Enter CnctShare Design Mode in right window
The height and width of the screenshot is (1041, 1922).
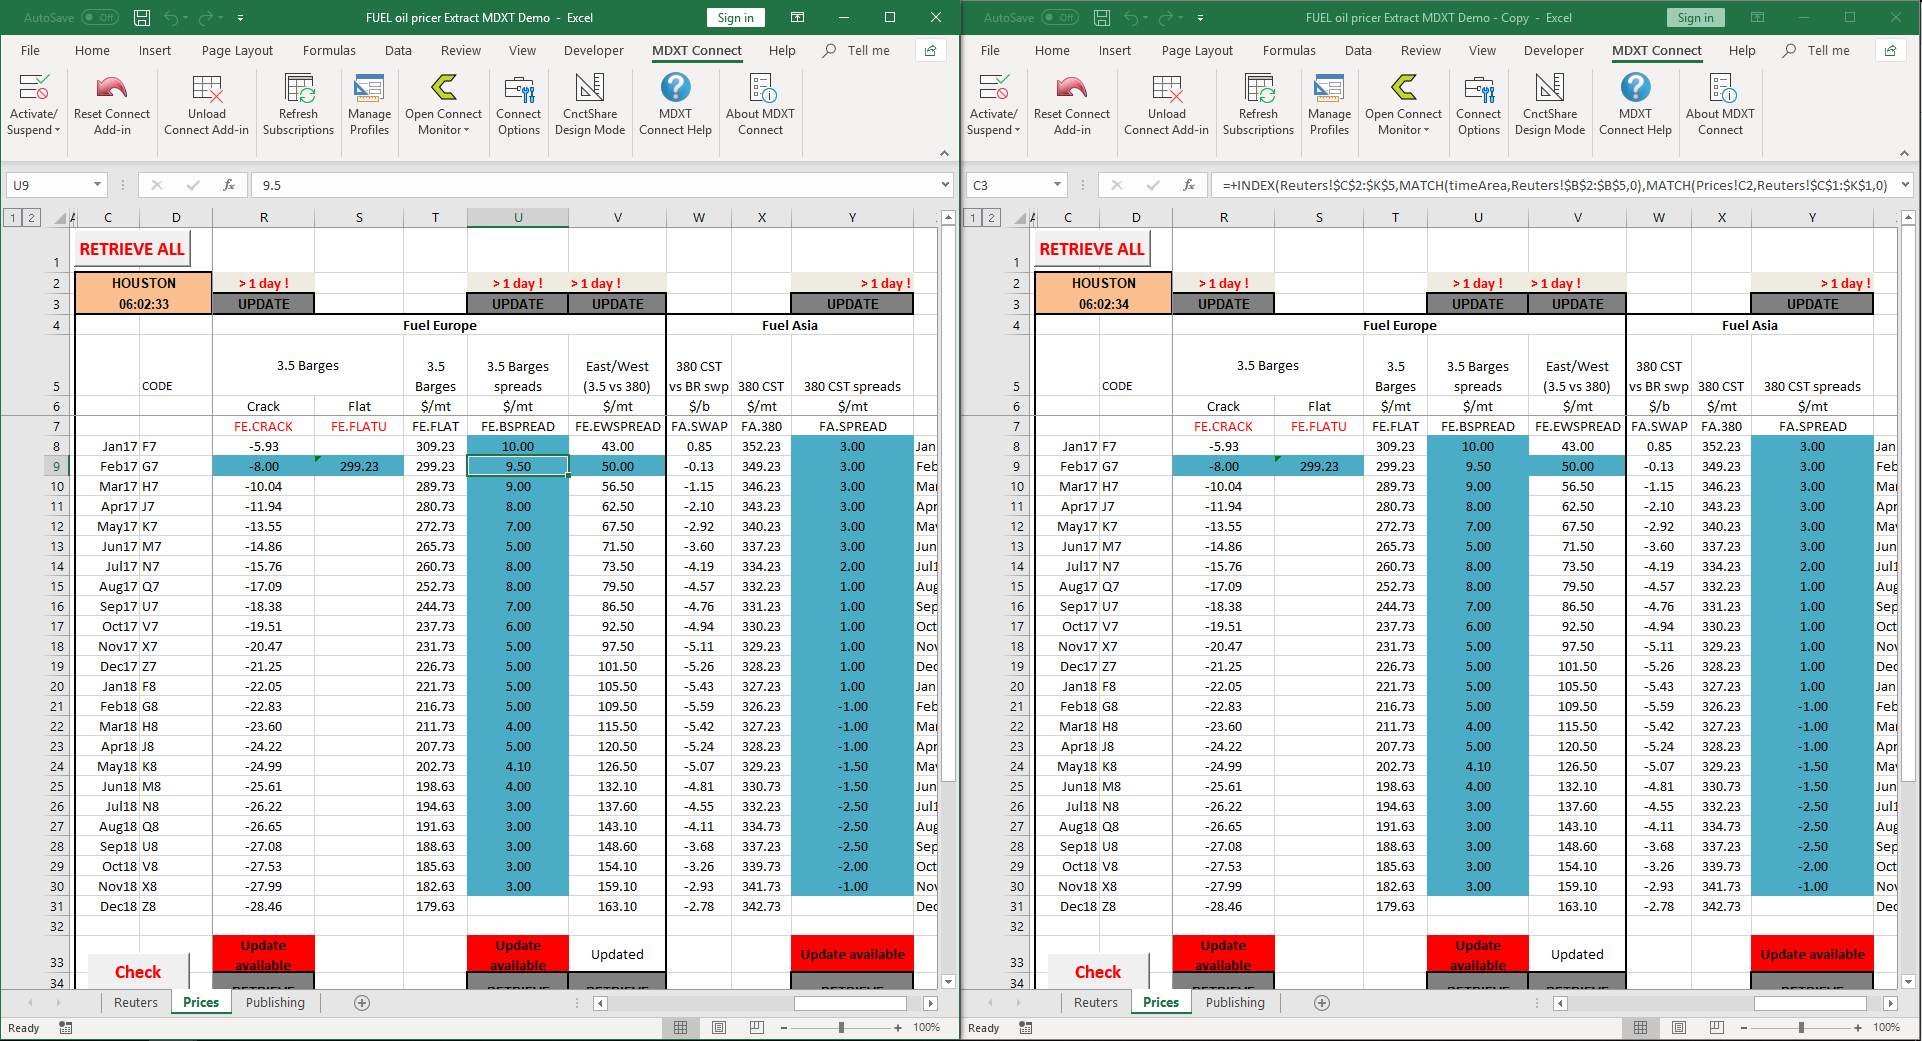[x=1550, y=104]
